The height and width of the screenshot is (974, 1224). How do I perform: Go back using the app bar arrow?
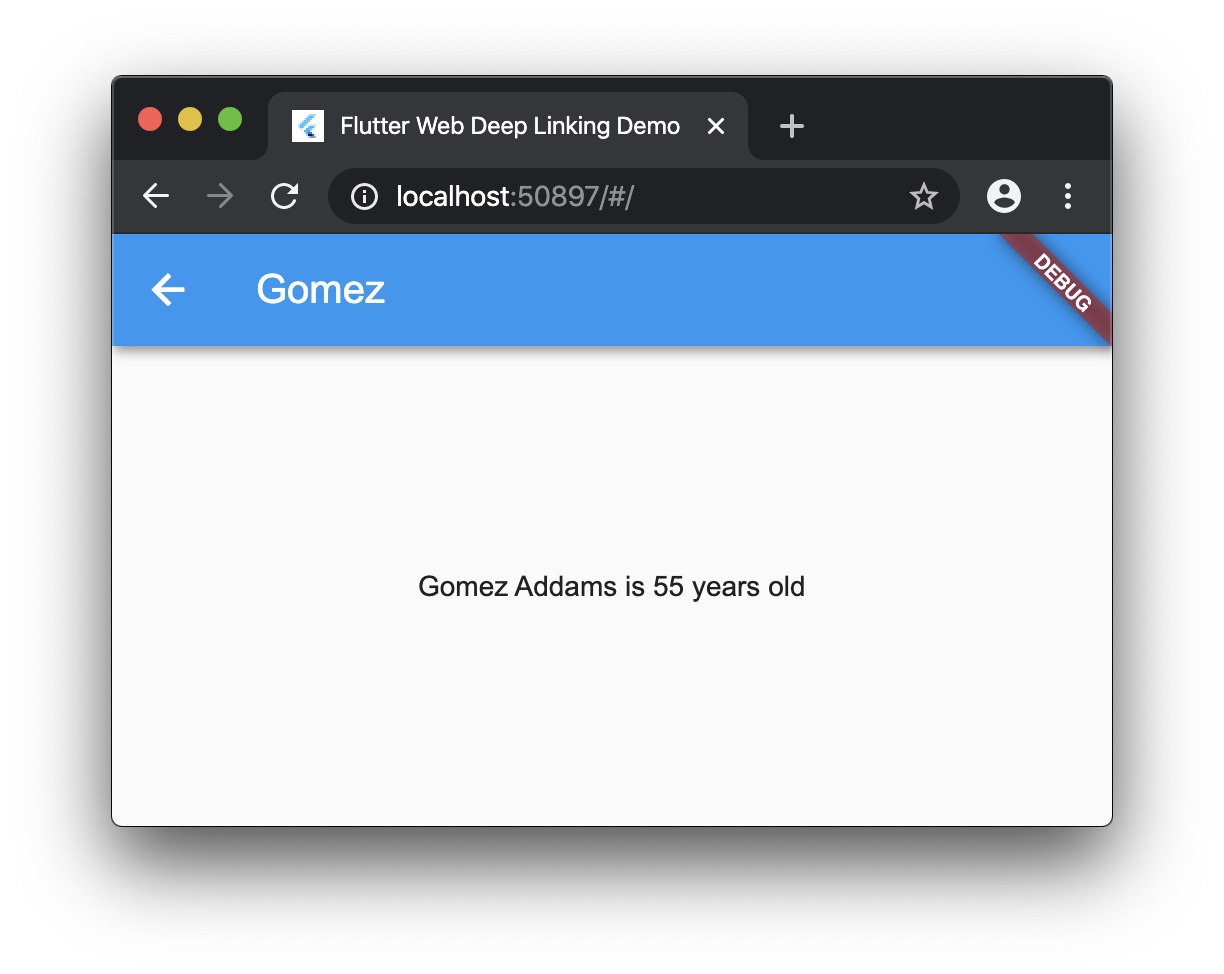[x=168, y=290]
